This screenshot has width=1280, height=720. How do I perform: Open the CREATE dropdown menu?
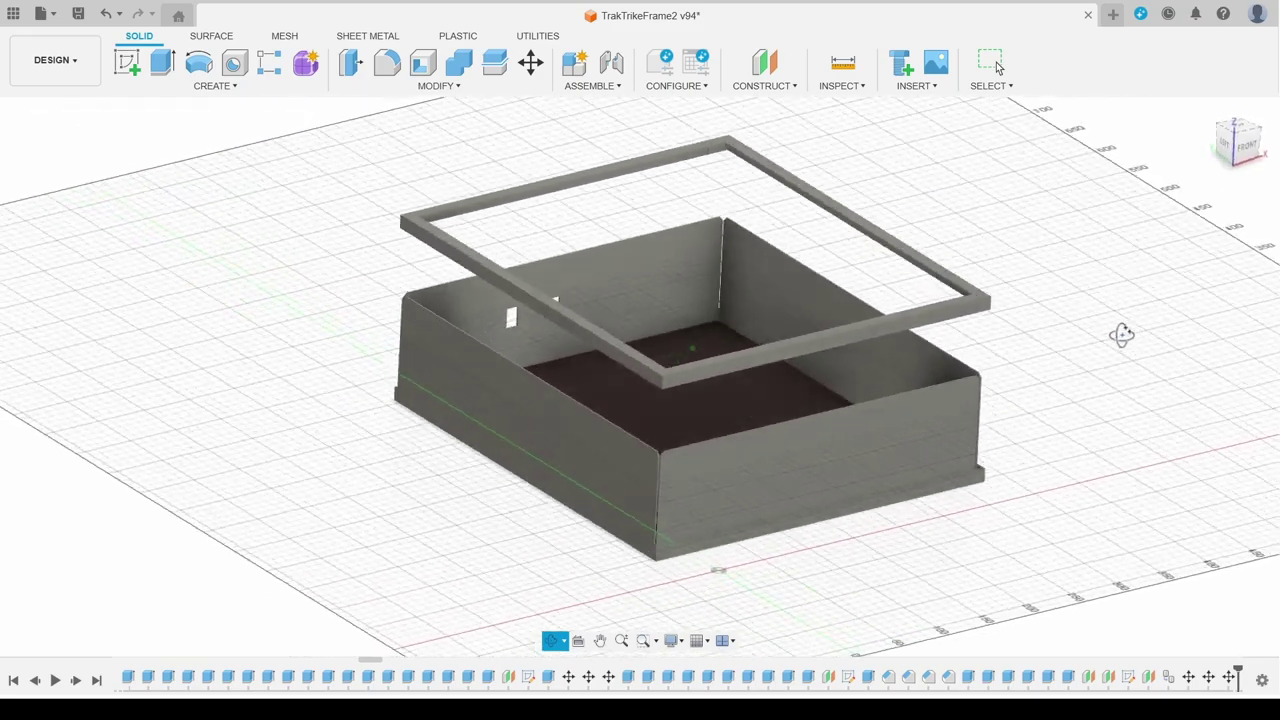pyautogui.click(x=215, y=86)
